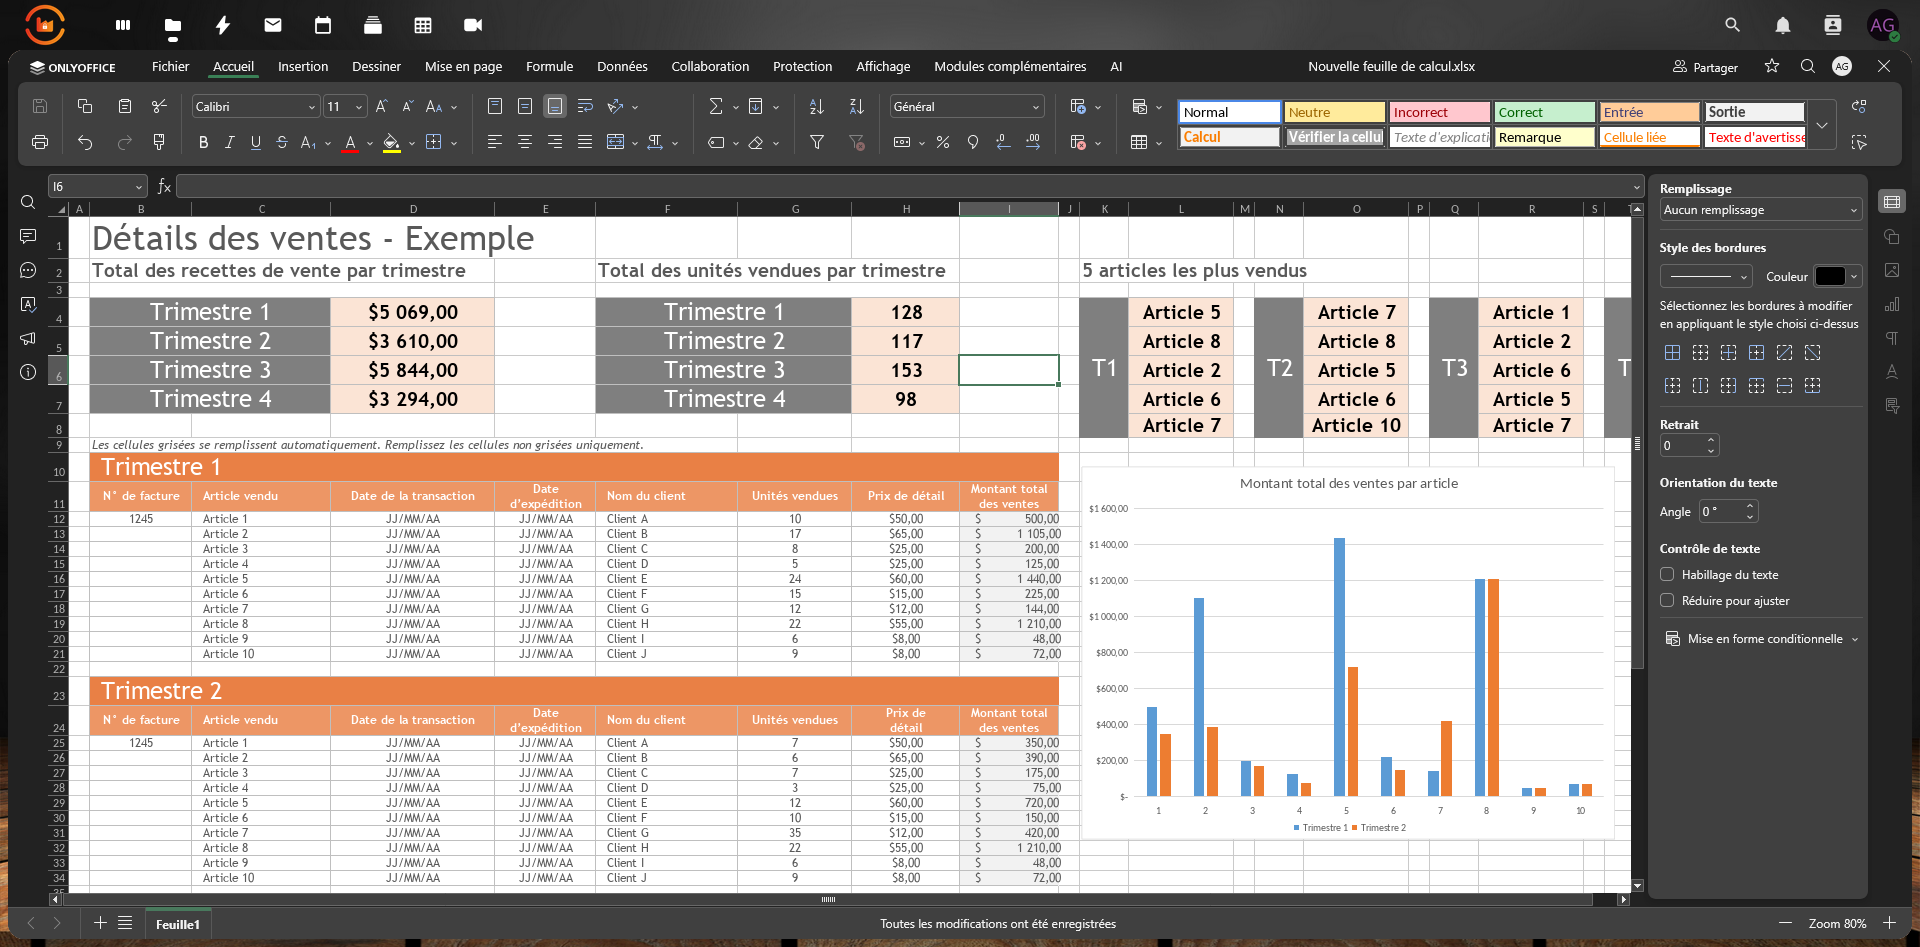Activate the filter icon
Viewport: 1920px width, 947px height.
coord(817,143)
